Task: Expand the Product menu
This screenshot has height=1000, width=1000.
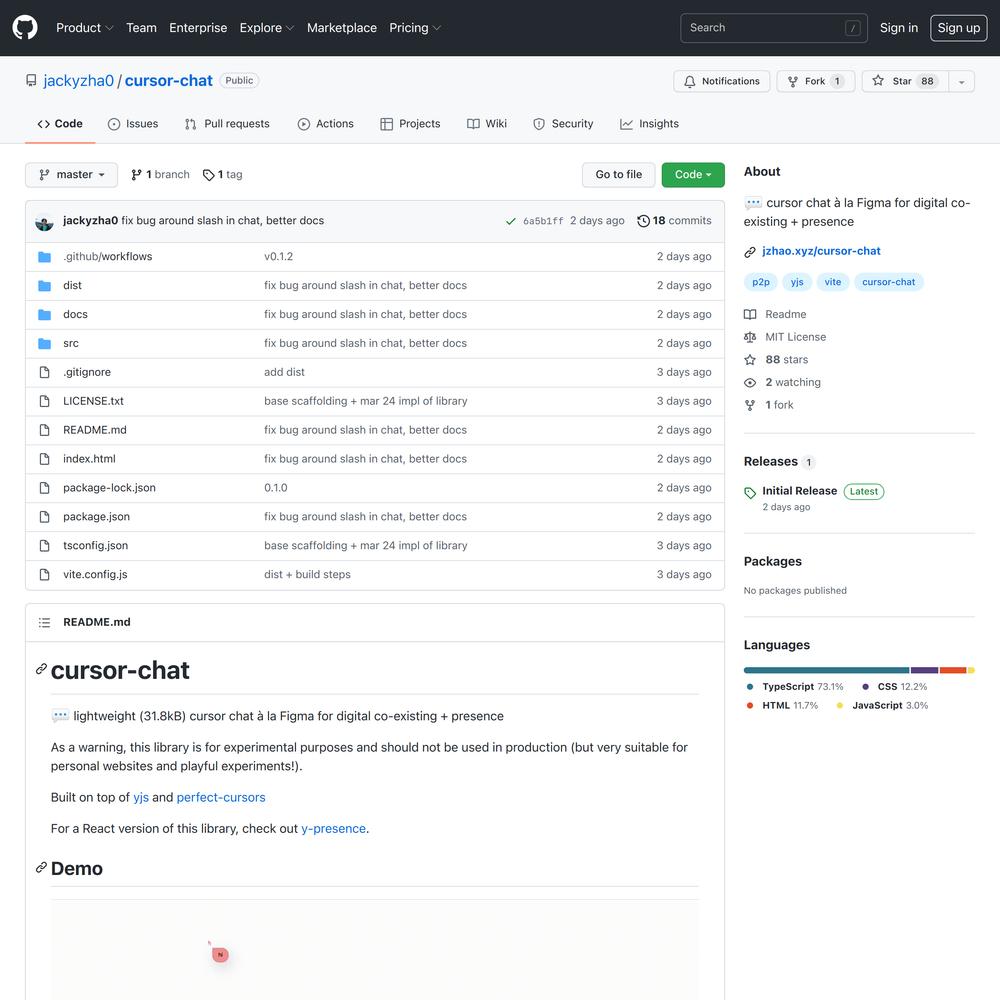Action: click(84, 27)
